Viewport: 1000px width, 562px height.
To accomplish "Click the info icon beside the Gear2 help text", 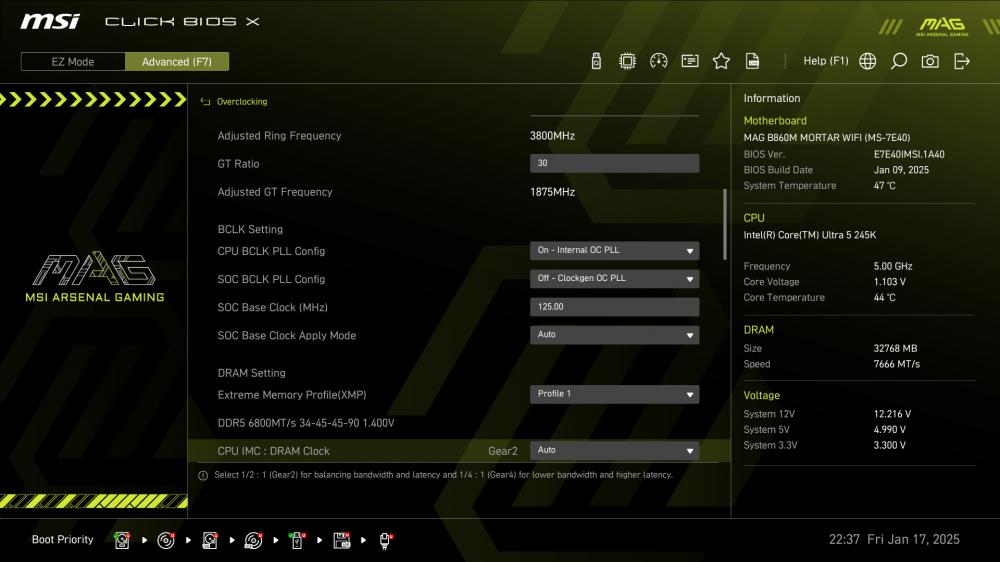I will (203, 475).
